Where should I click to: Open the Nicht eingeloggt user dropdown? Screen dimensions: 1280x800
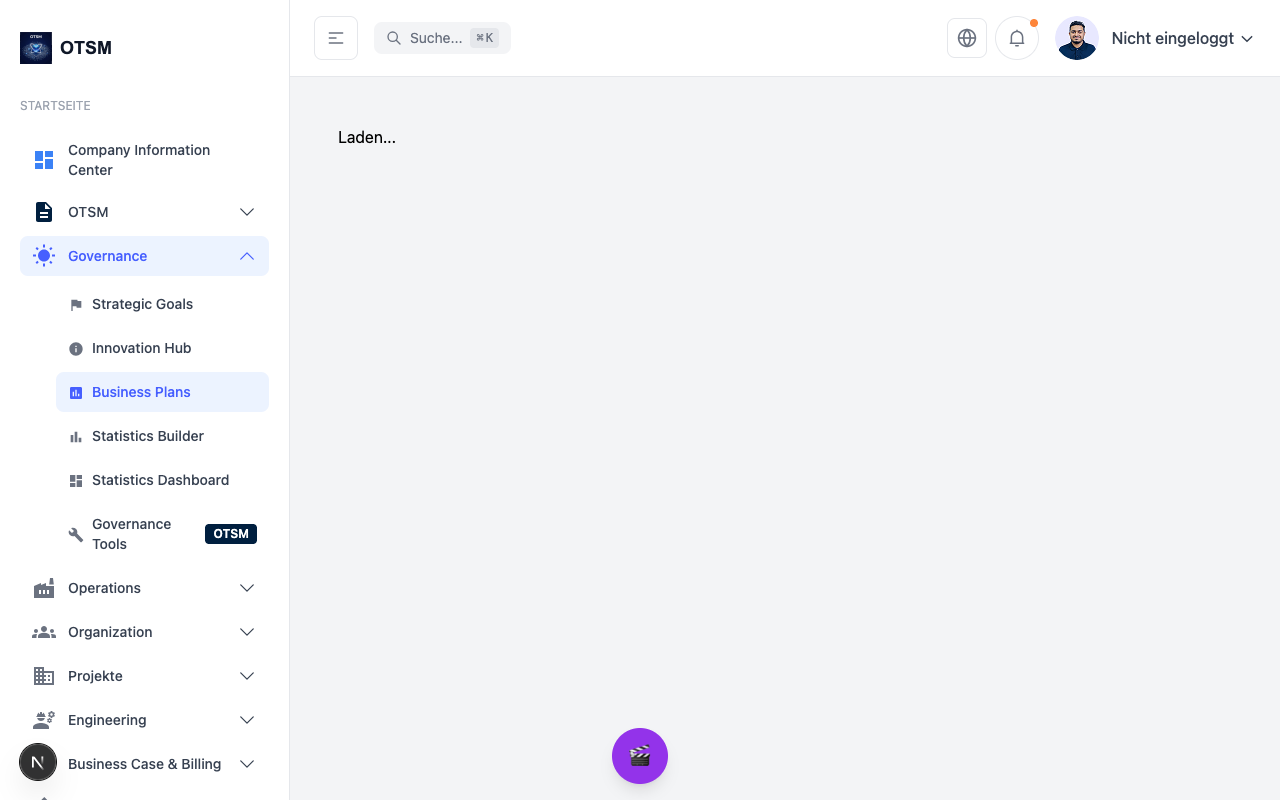pos(1182,38)
